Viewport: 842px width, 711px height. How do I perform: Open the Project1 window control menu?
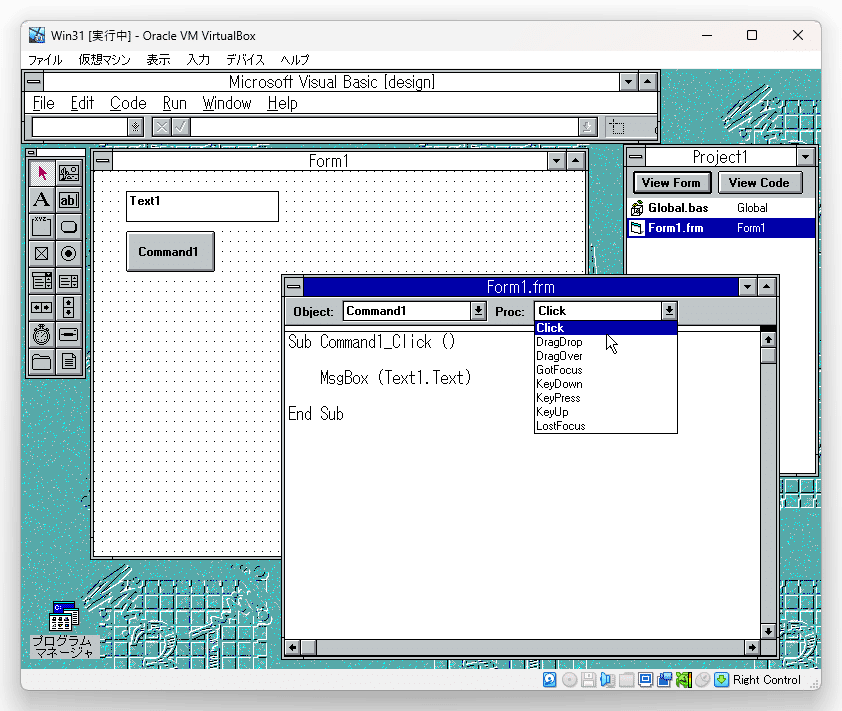(636, 157)
